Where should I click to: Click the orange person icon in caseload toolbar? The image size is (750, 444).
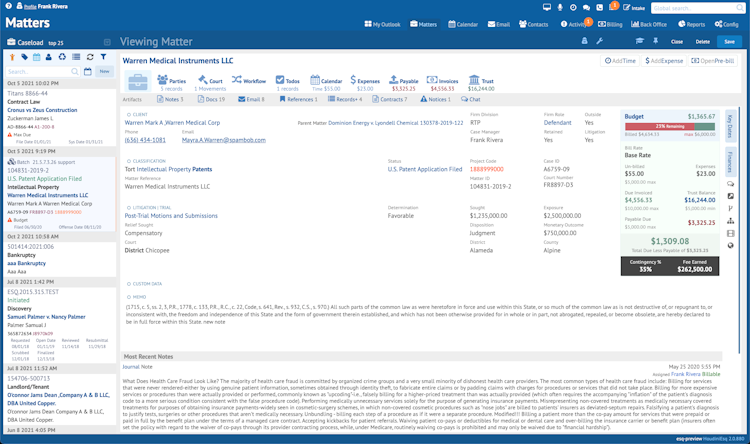click(12, 57)
